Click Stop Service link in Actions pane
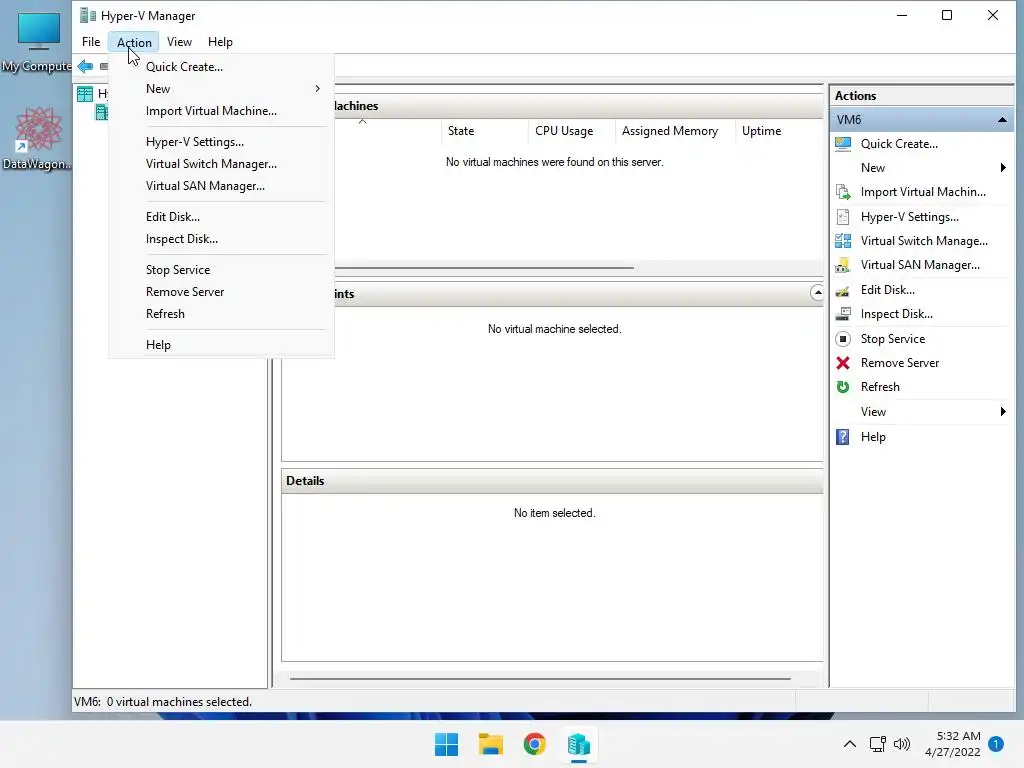 (893, 339)
